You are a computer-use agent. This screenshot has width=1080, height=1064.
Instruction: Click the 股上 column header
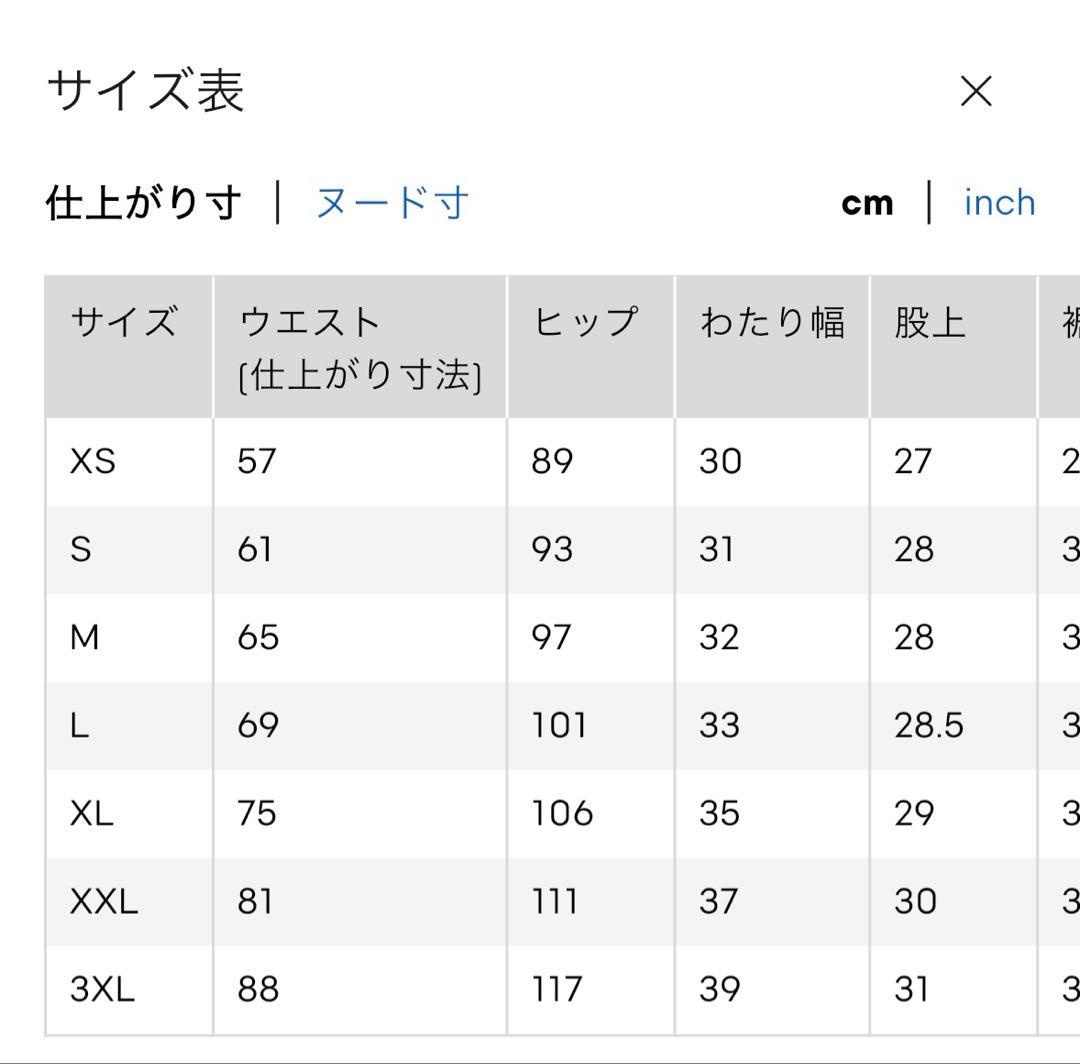[x=930, y=322]
